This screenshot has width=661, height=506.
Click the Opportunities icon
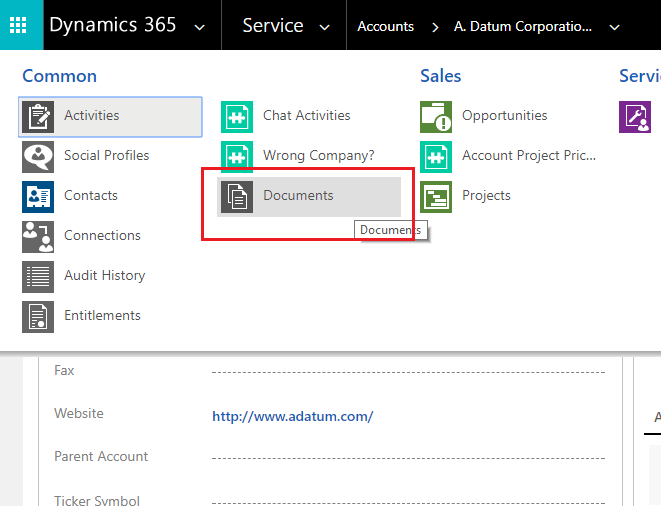pyautogui.click(x=436, y=116)
